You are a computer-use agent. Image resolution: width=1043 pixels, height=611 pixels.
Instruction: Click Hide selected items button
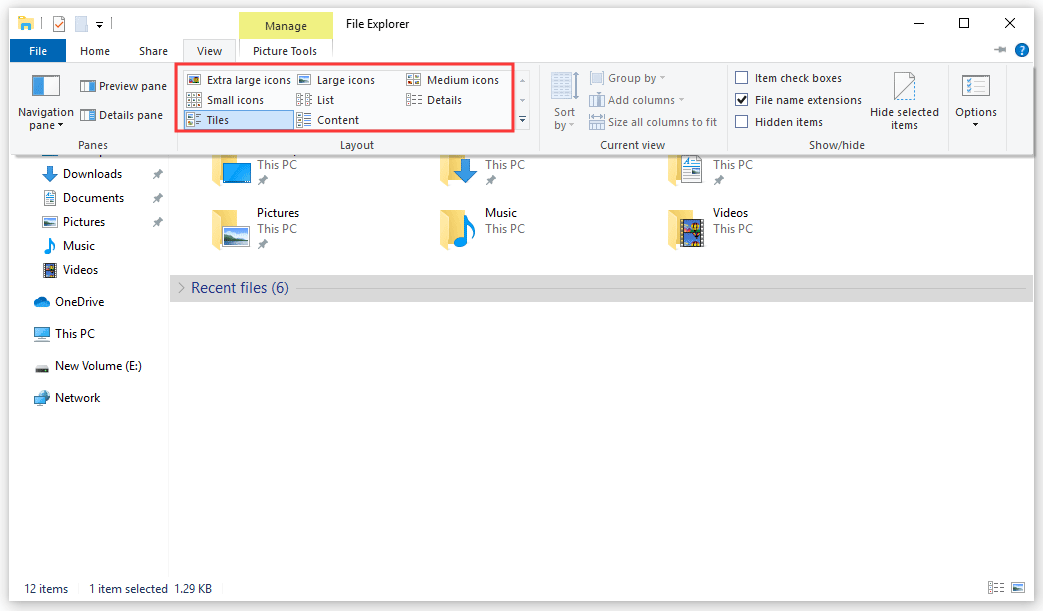pyautogui.click(x=904, y=102)
